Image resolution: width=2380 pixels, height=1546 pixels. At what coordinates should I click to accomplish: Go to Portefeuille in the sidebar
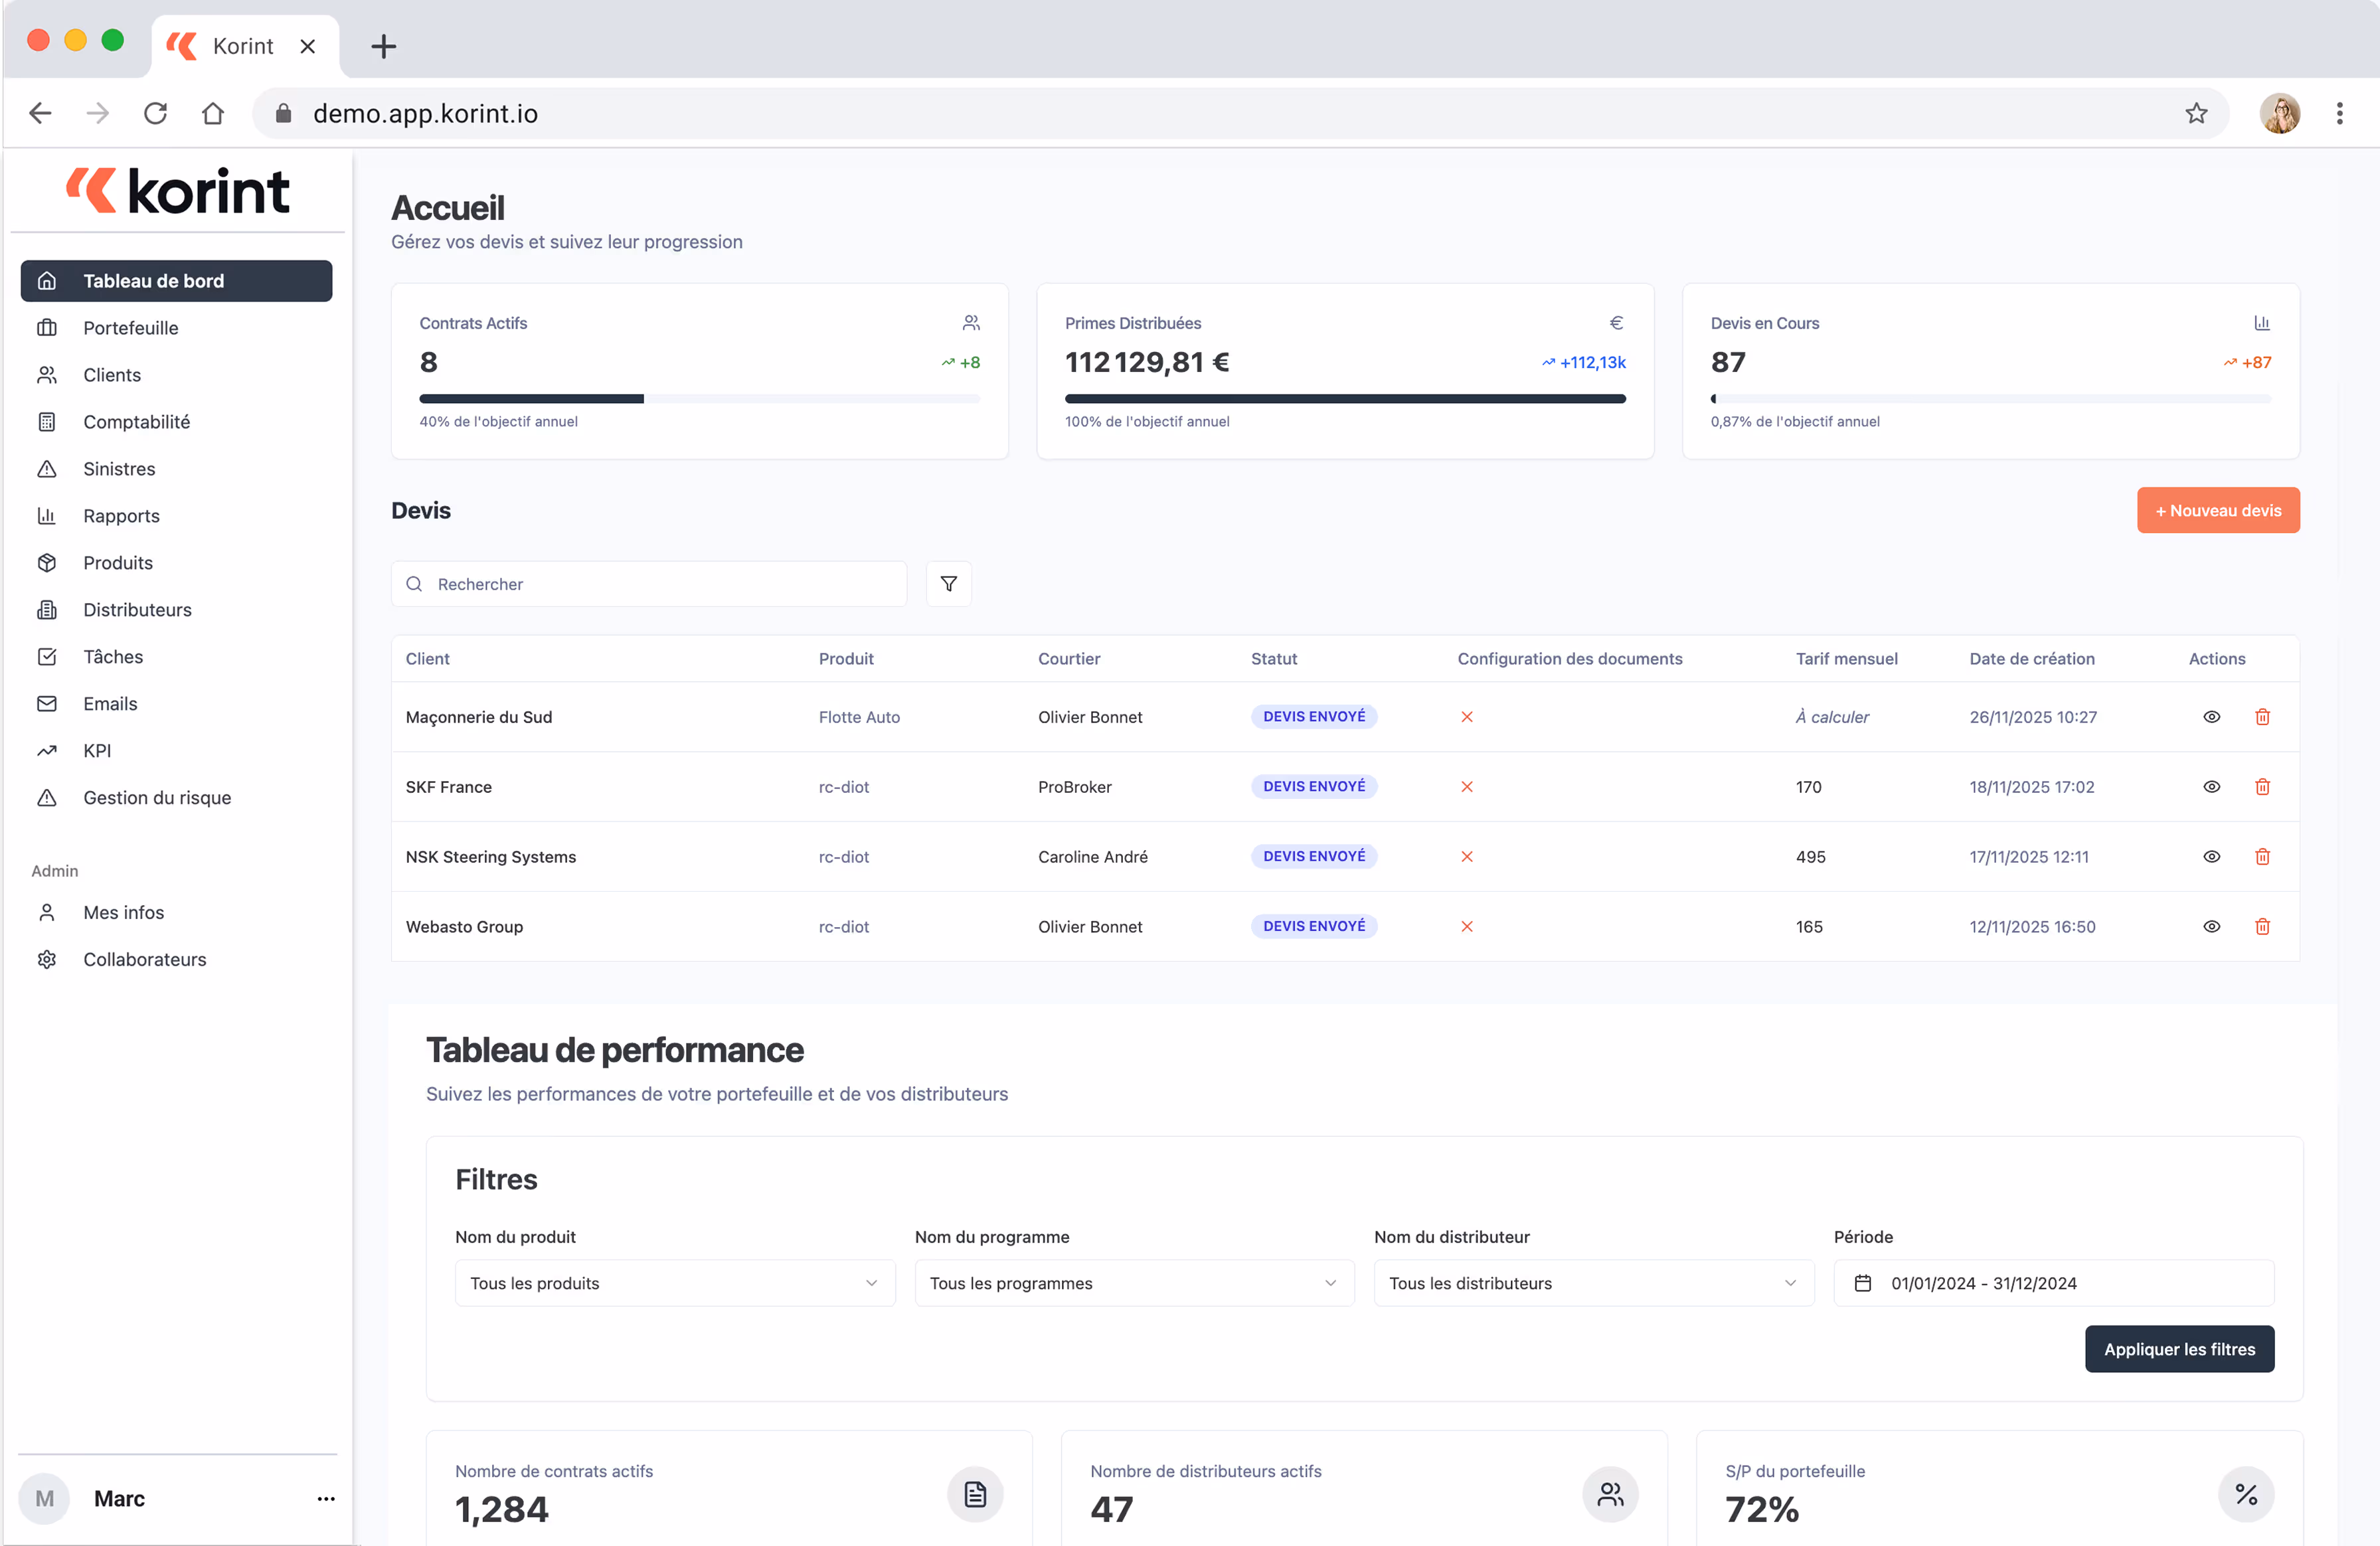(x=131, y=328)
